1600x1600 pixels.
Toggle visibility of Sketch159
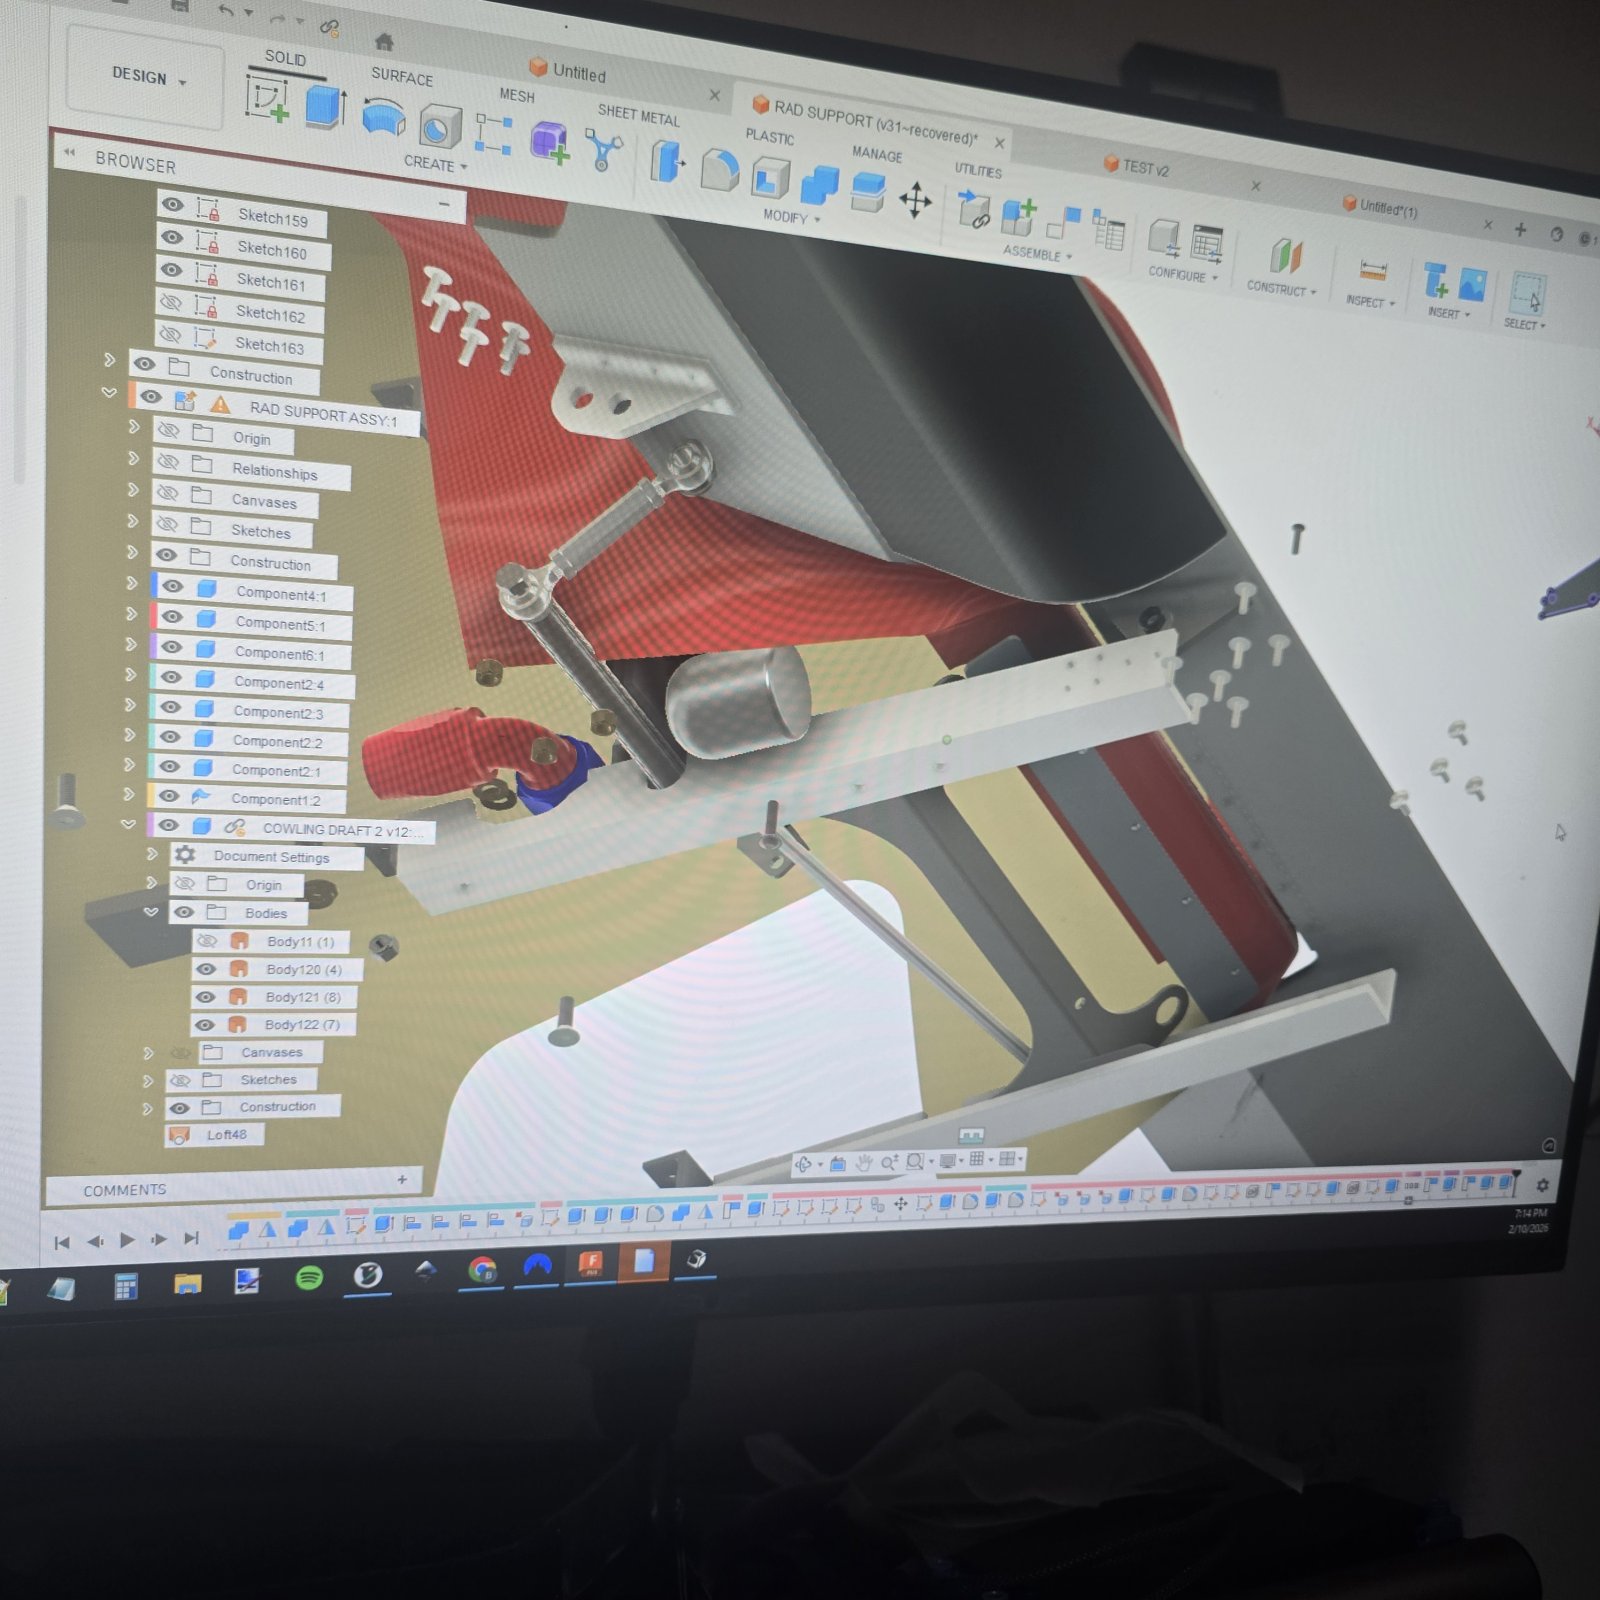[x=172, y=204]
